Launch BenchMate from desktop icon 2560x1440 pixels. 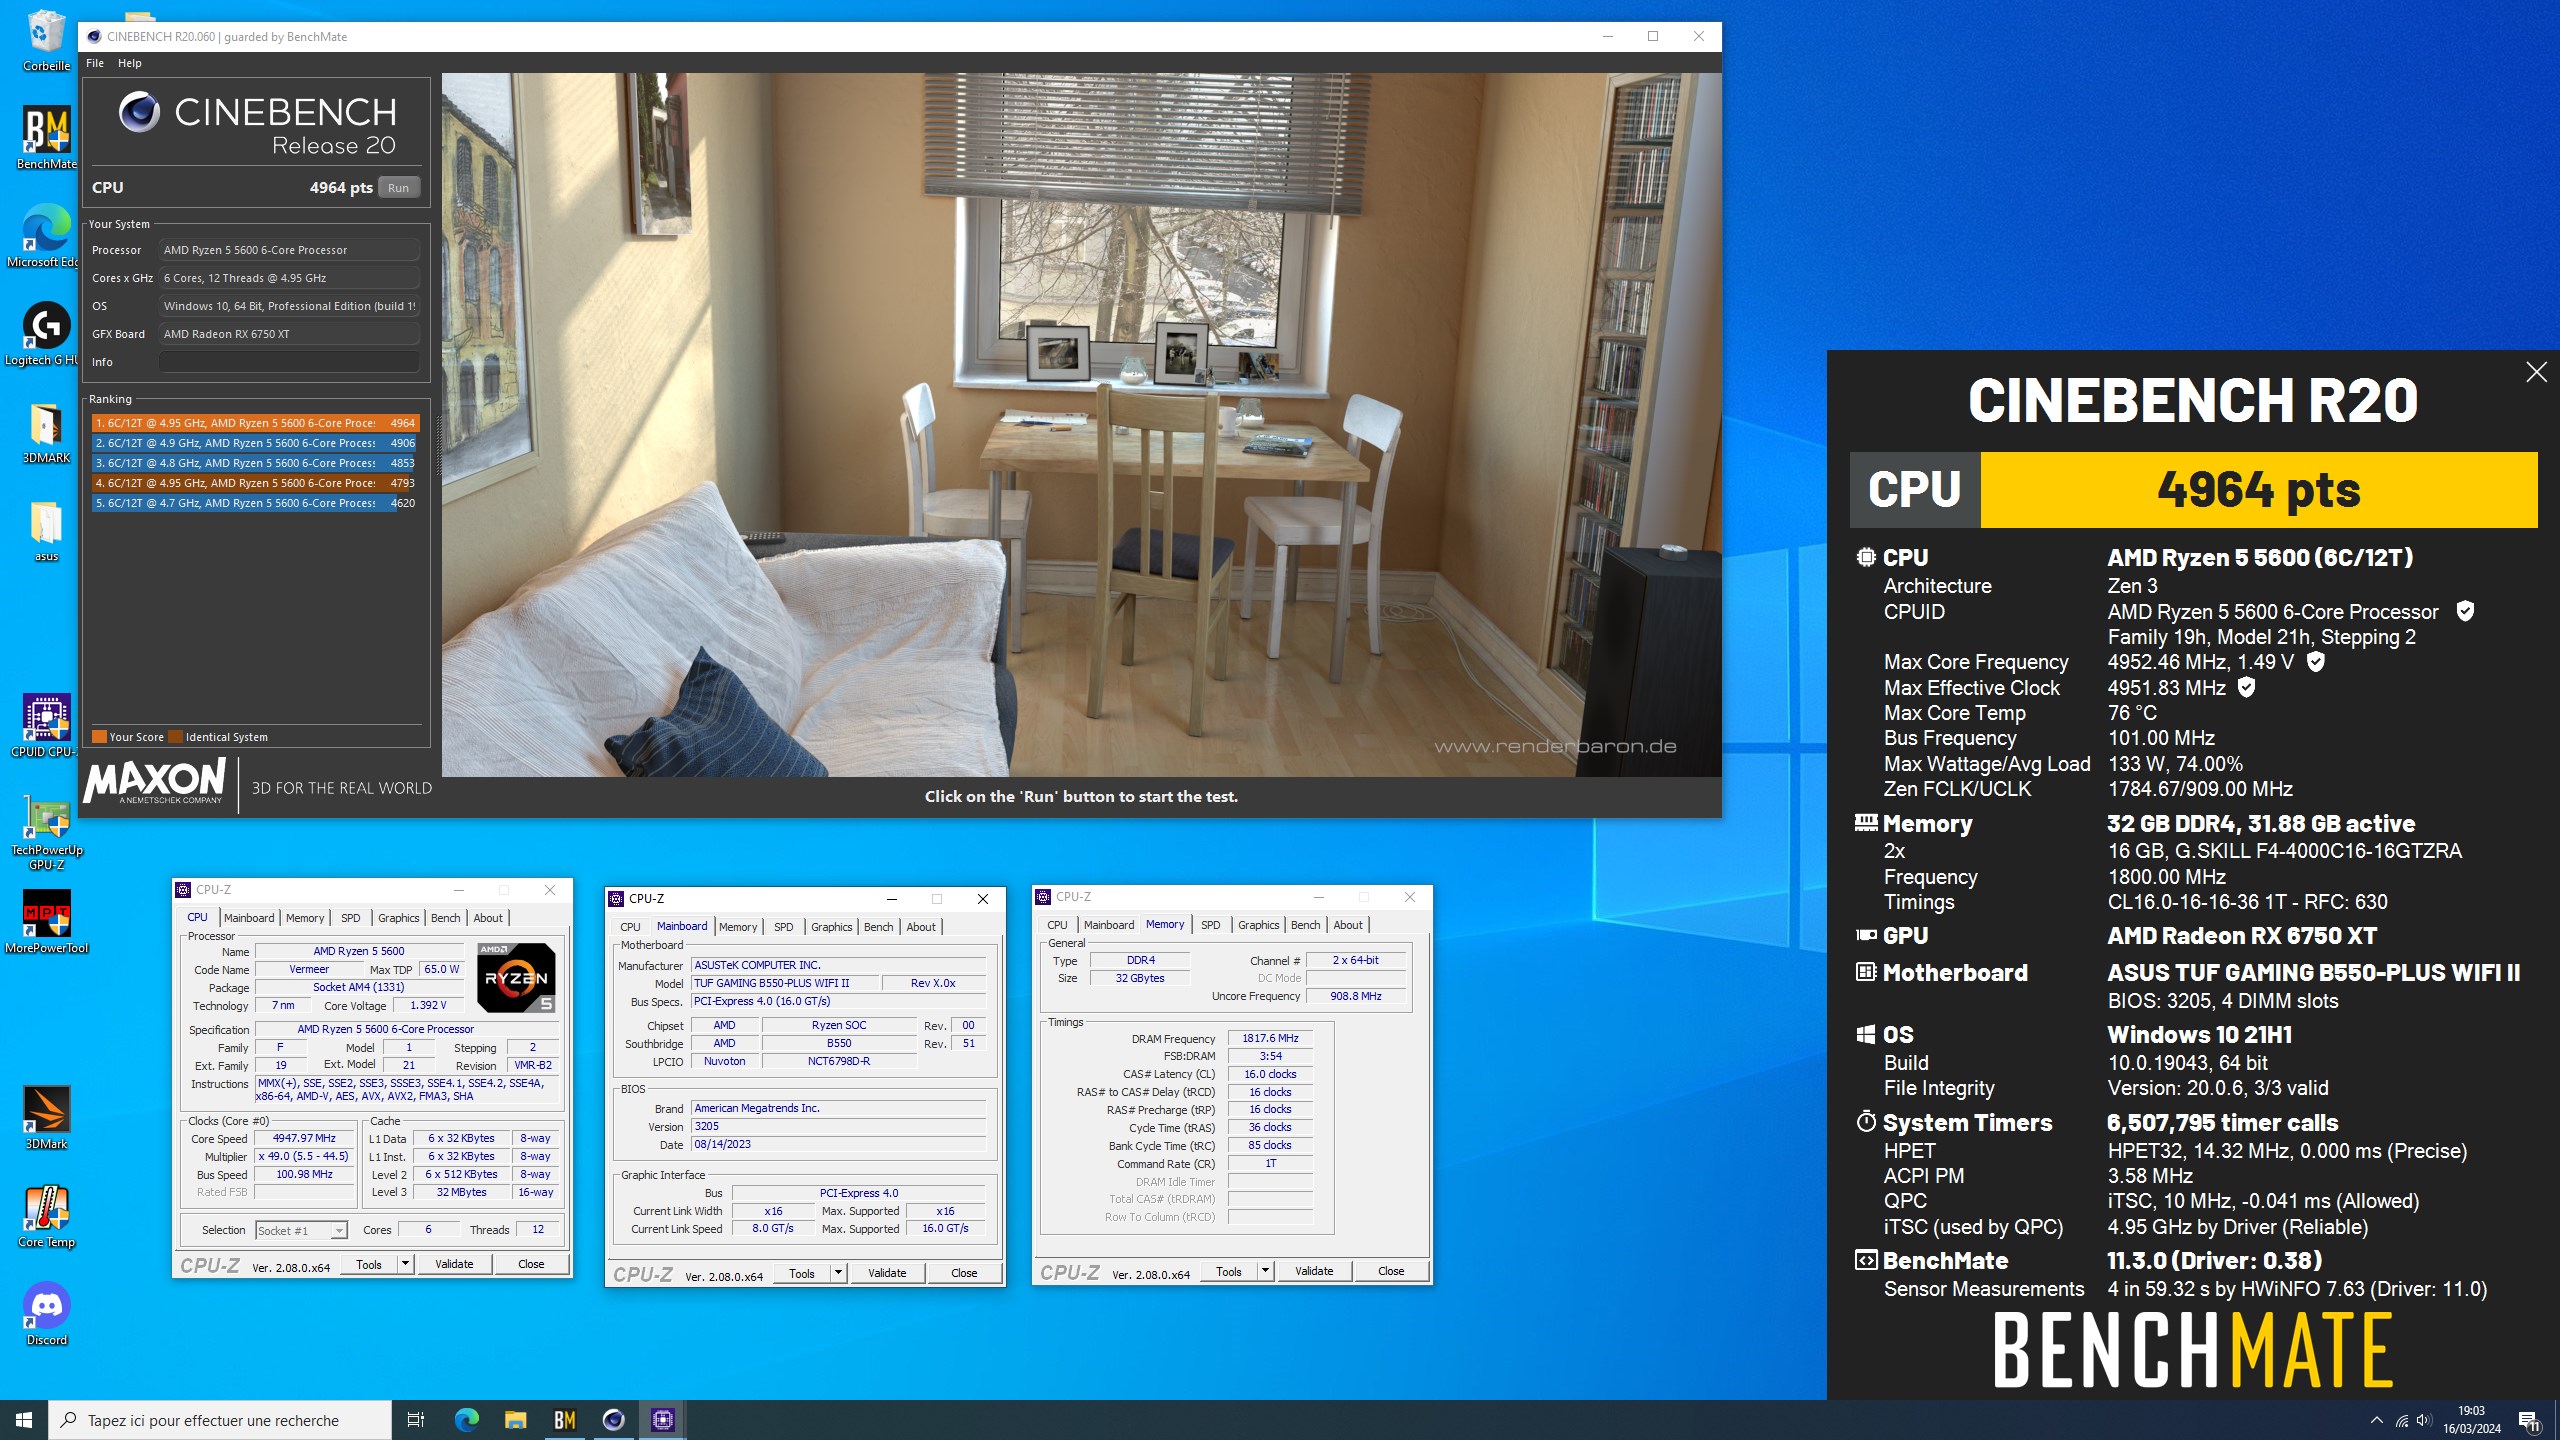point(46,138)
